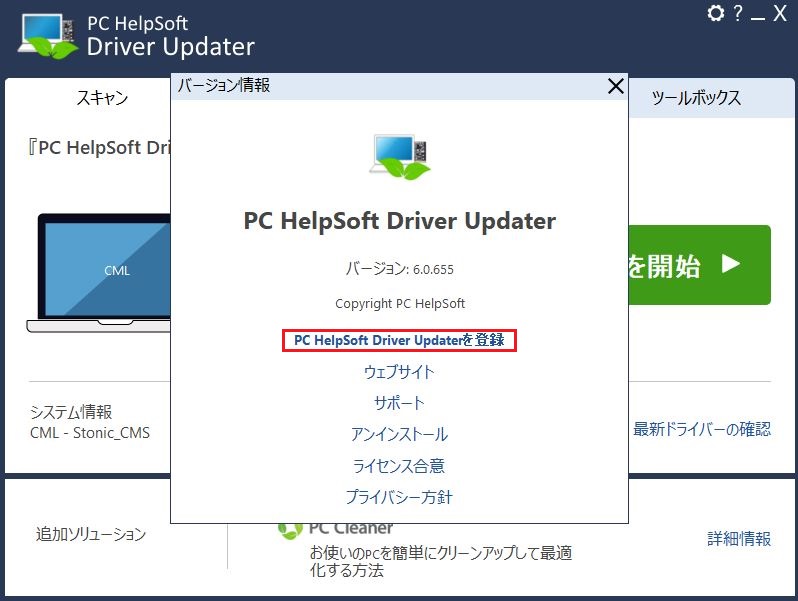This screenshot has width=798, height=601.
Task: Click the バージョン情報 dialog title
Action: coord(224,85)
